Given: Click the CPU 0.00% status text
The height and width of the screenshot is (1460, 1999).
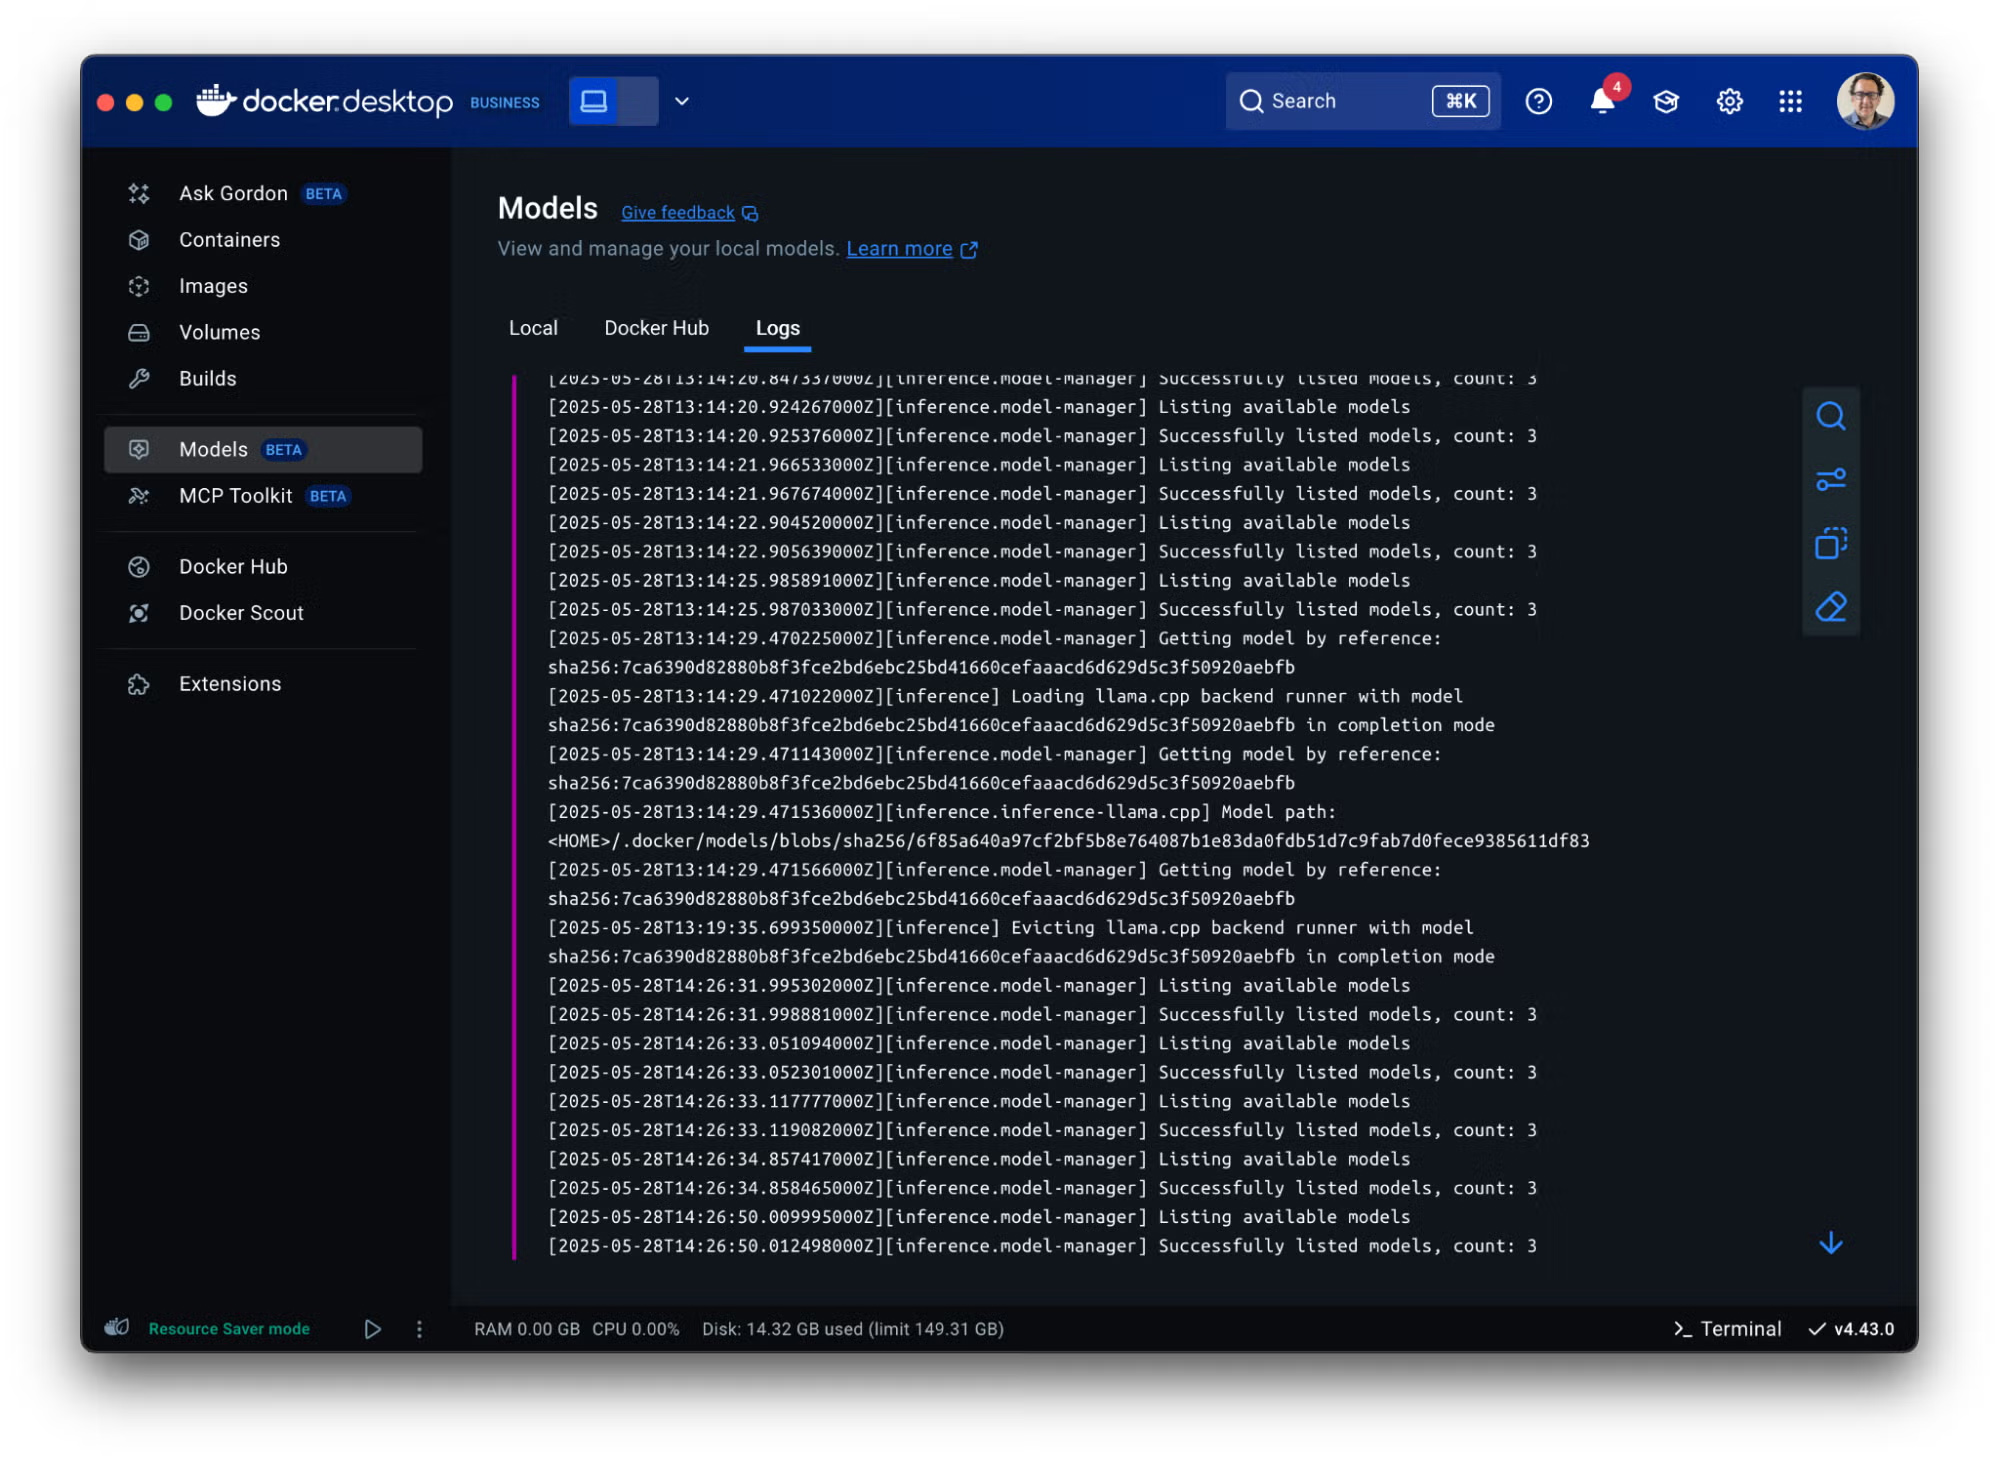Looking at the screenshot, I should tap(635, 1328).
